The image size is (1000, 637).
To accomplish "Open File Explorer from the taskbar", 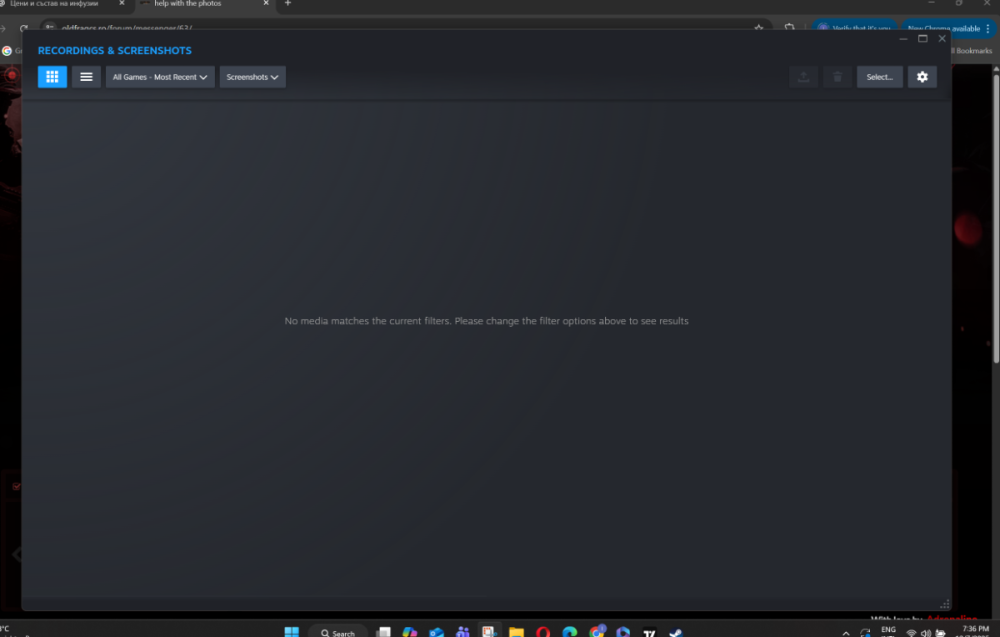I will pyautogui.click(x=516, y=632).
